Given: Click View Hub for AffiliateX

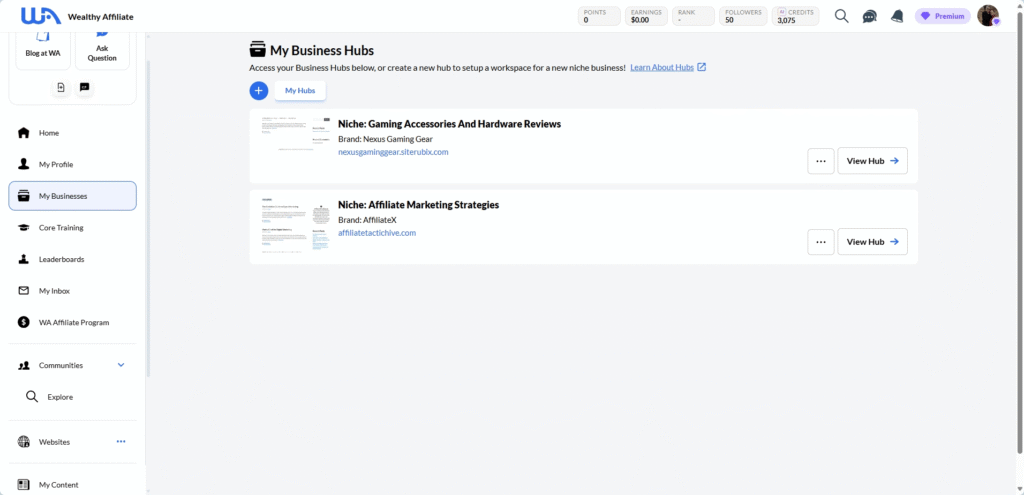Looking at the screenshot, I should pos(872,242).
